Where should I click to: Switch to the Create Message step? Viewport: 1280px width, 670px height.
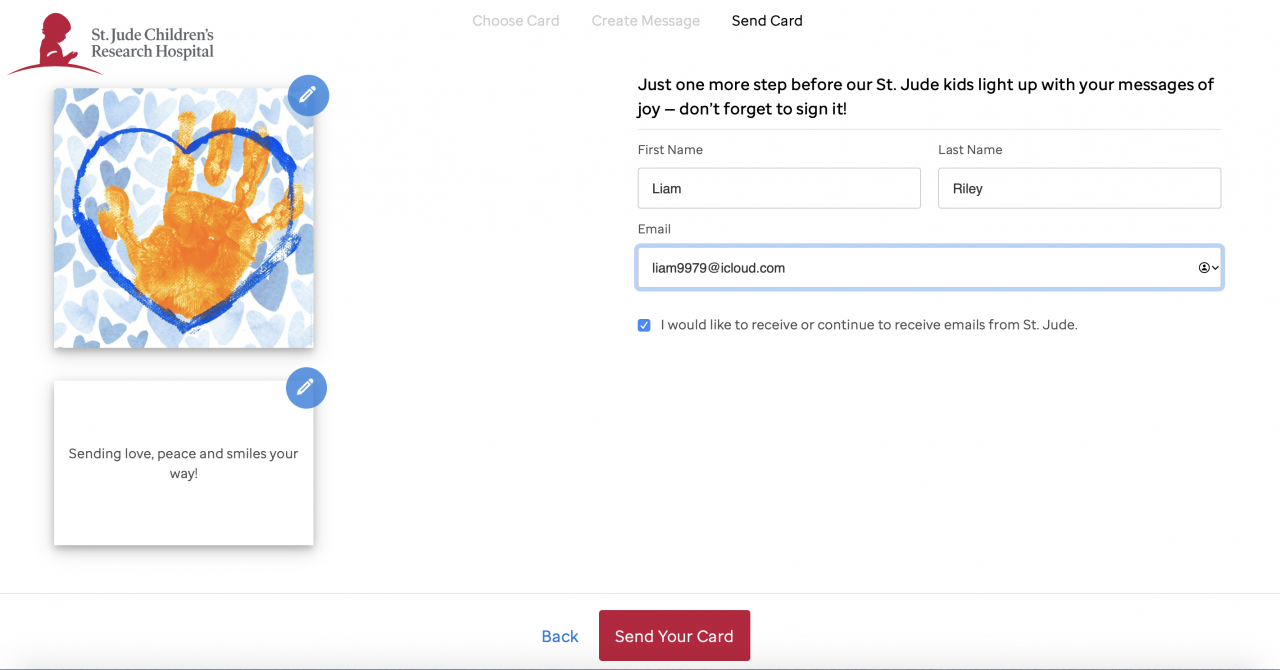[646, 20]
